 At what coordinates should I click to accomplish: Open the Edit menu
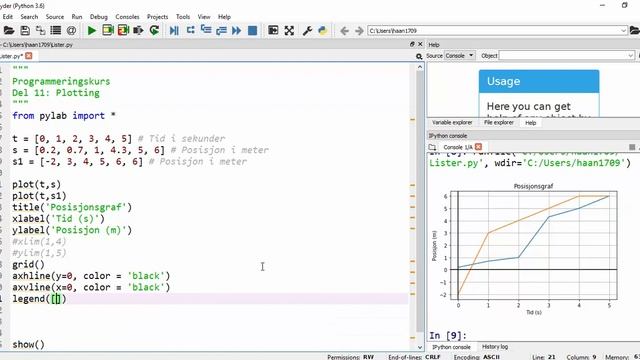click(8, 17)
